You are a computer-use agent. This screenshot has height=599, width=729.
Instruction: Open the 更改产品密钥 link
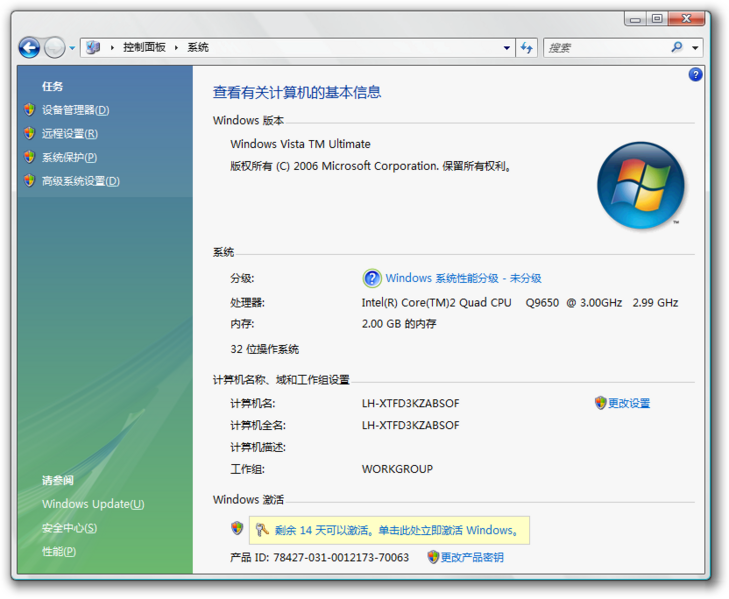point(472,557)
